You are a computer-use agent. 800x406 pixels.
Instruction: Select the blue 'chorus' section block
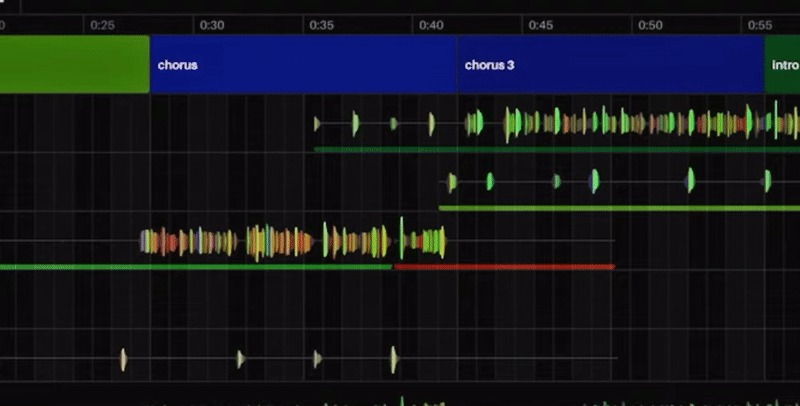coord(303,64)
